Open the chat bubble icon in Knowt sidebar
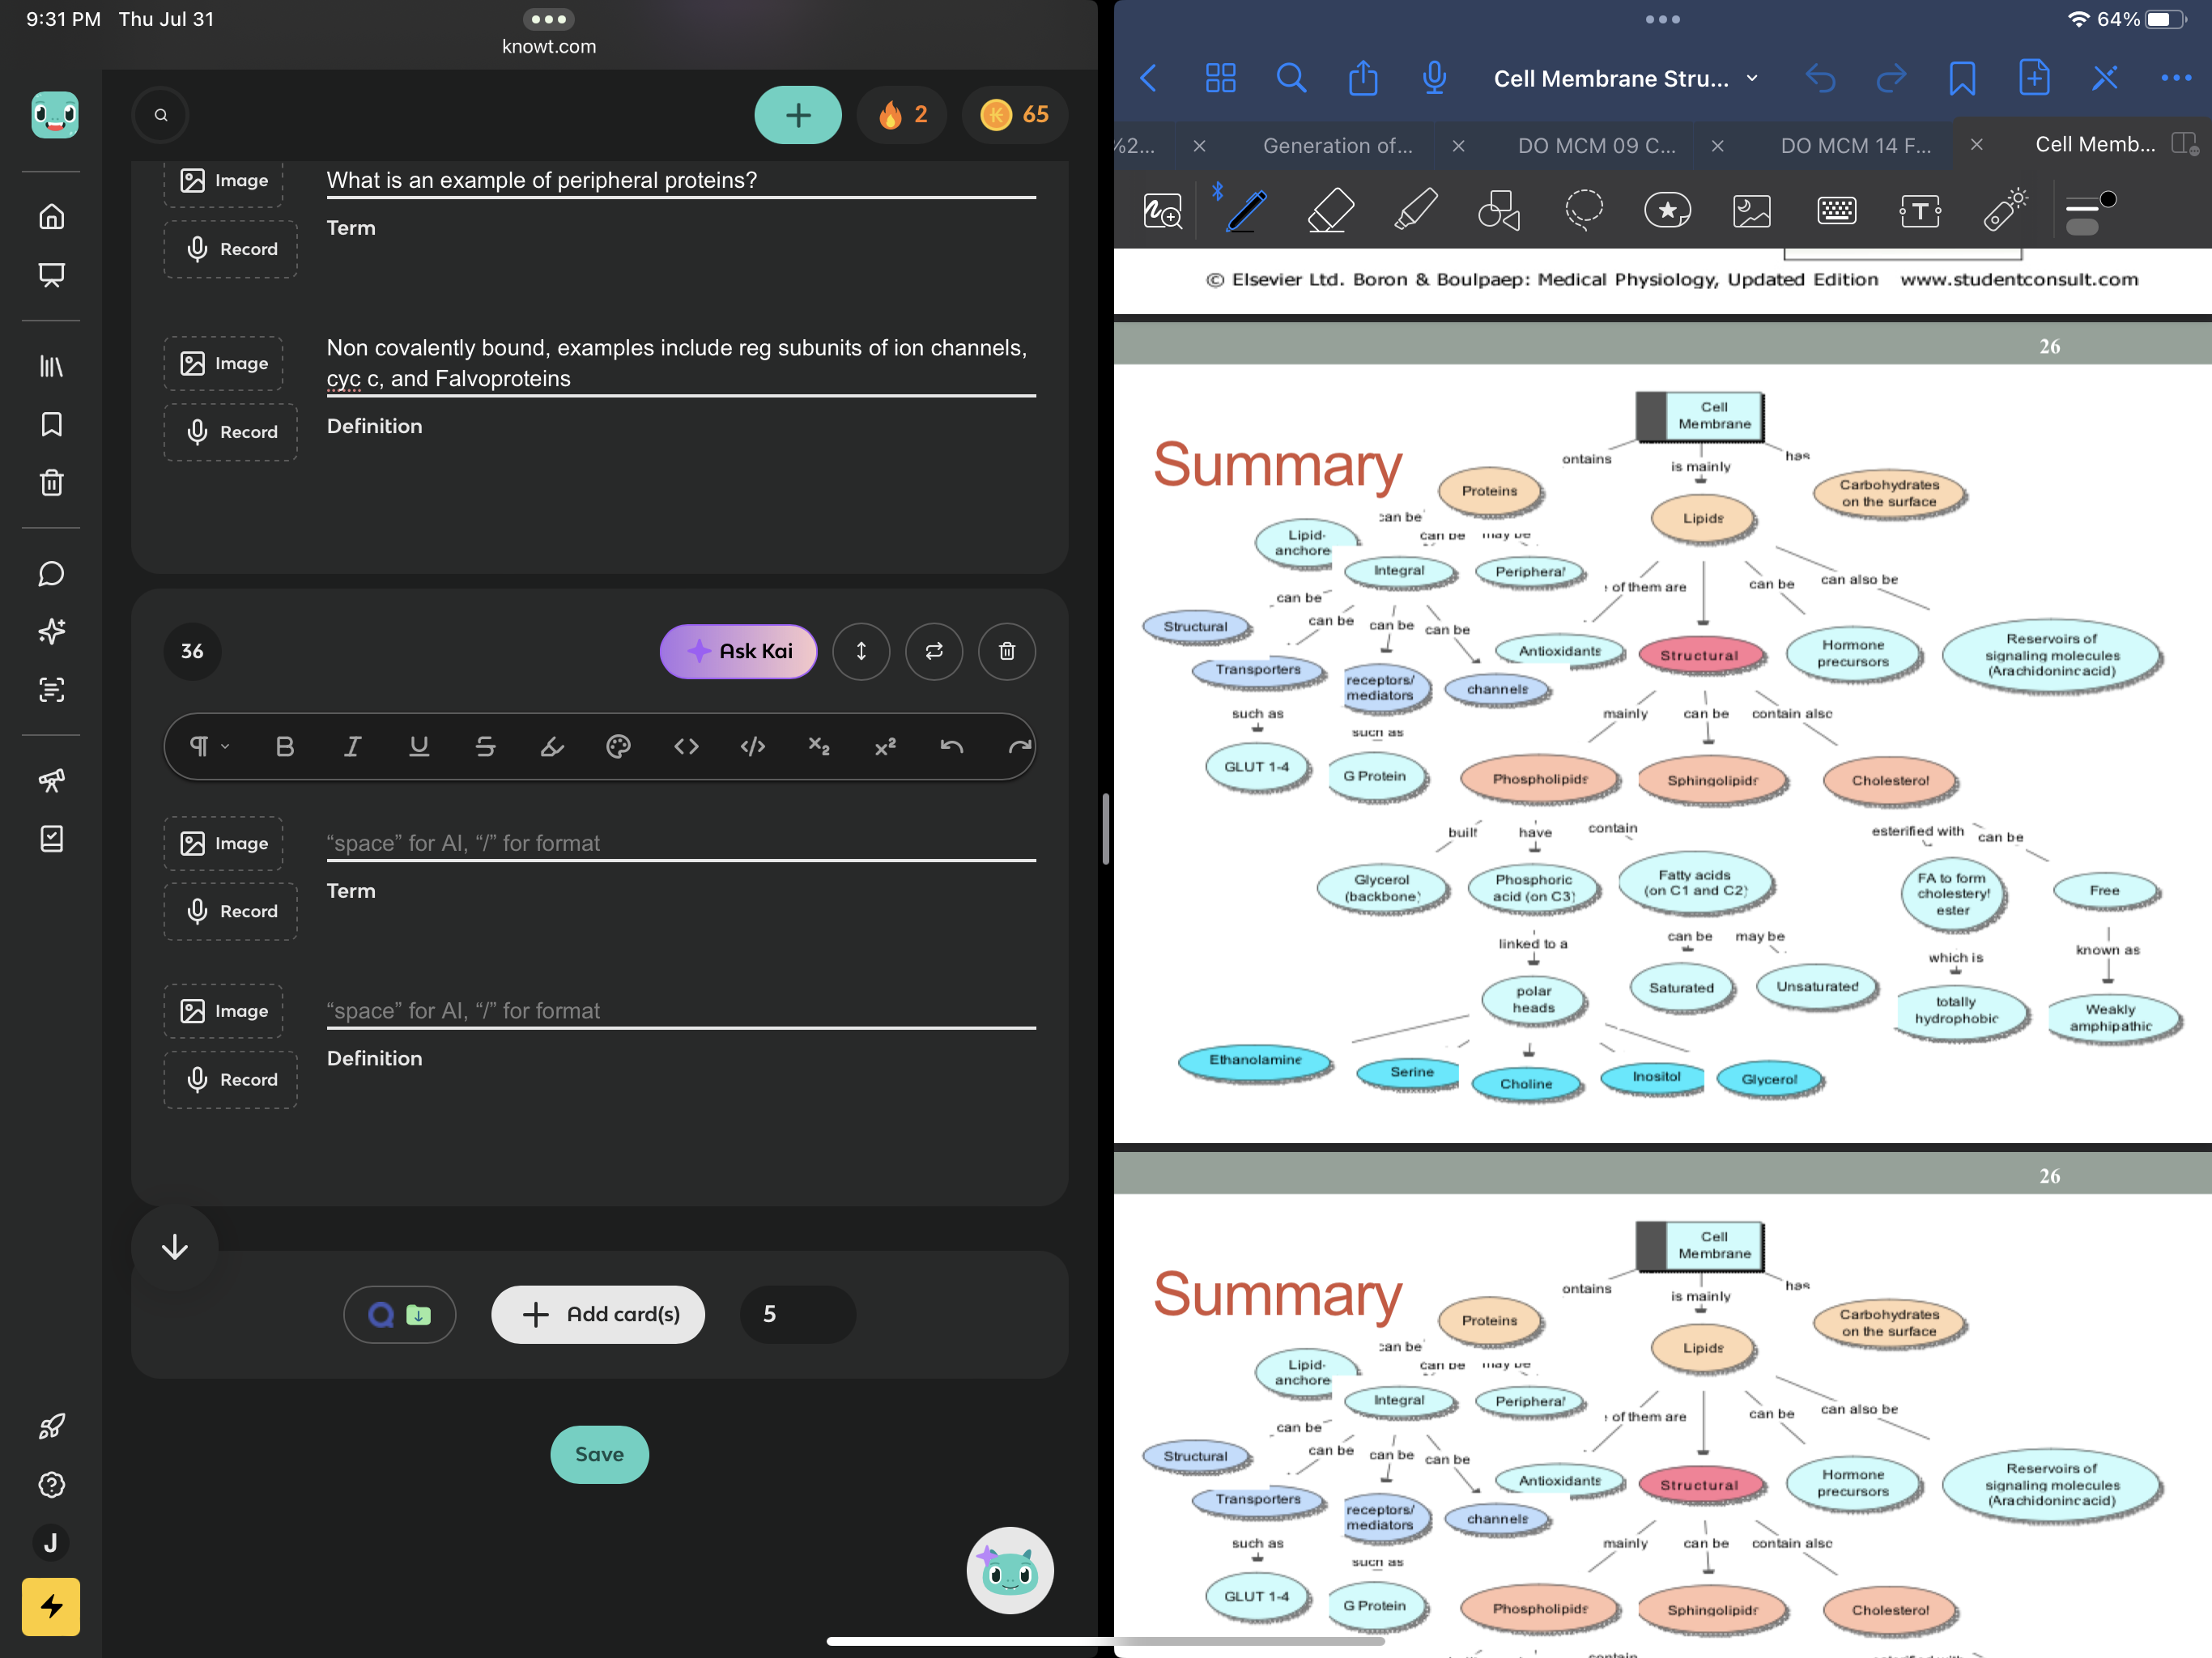The image size is (2212, 1658). (51, 573)
